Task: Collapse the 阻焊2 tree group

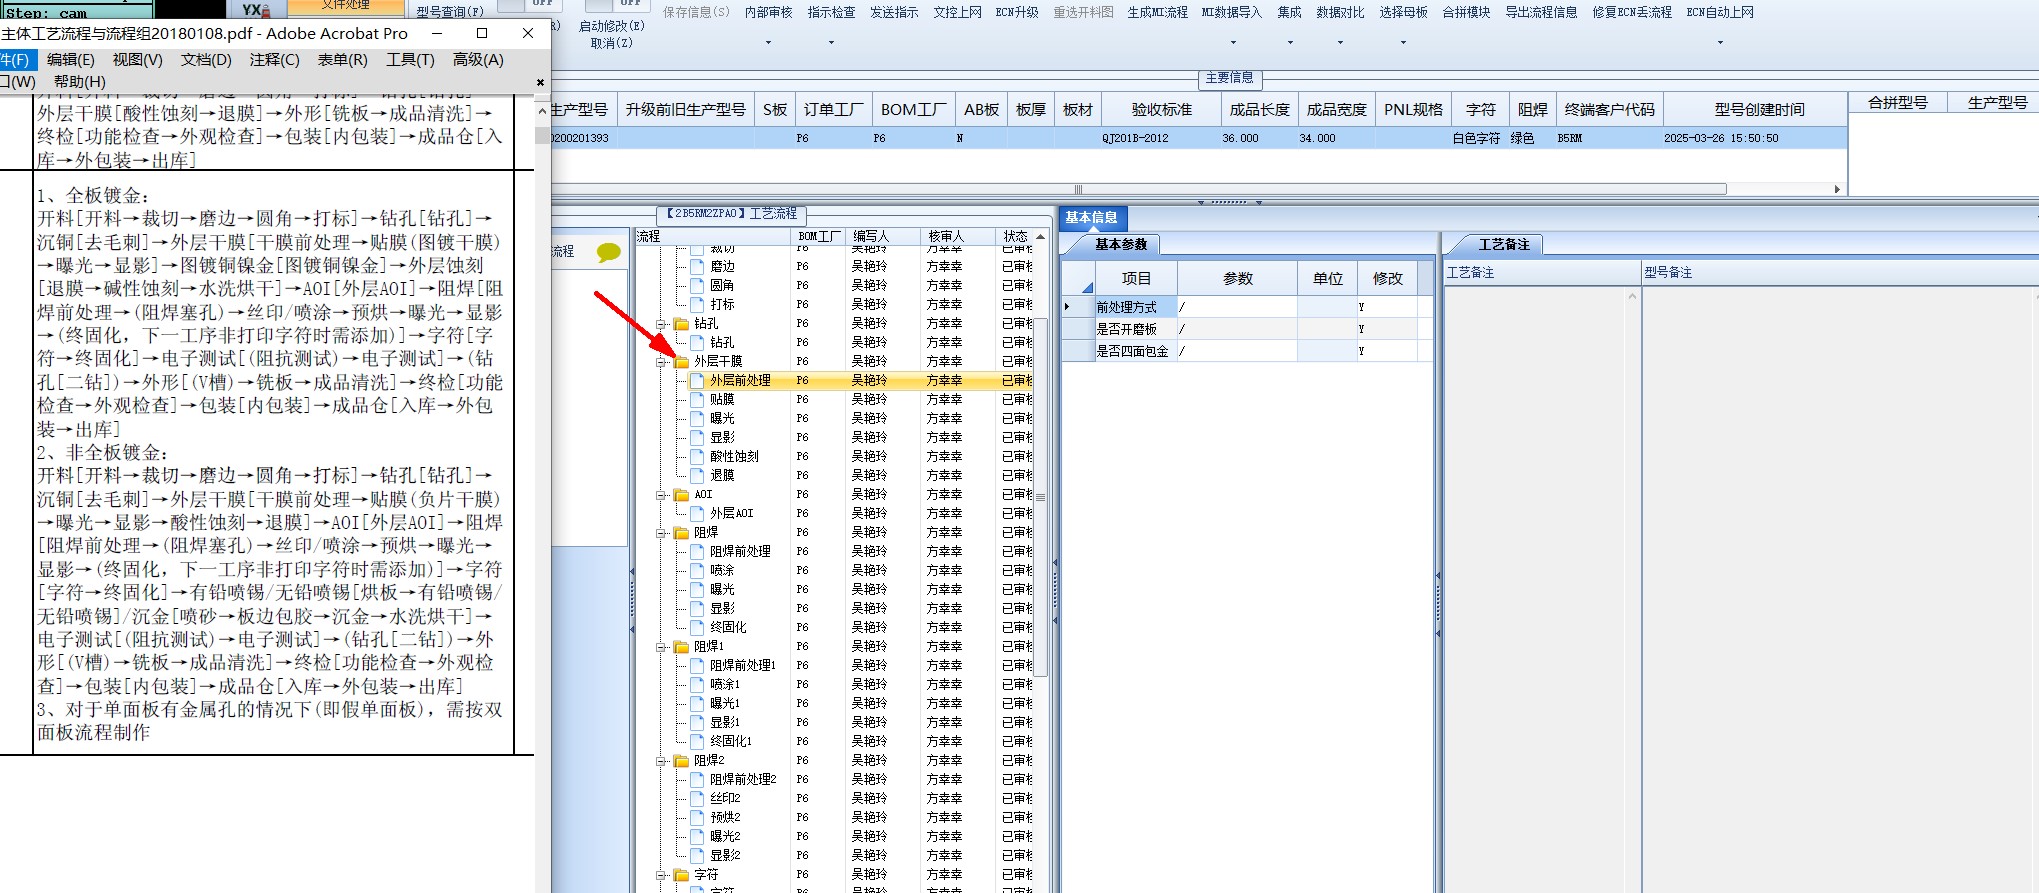Action: coord(661,761)
